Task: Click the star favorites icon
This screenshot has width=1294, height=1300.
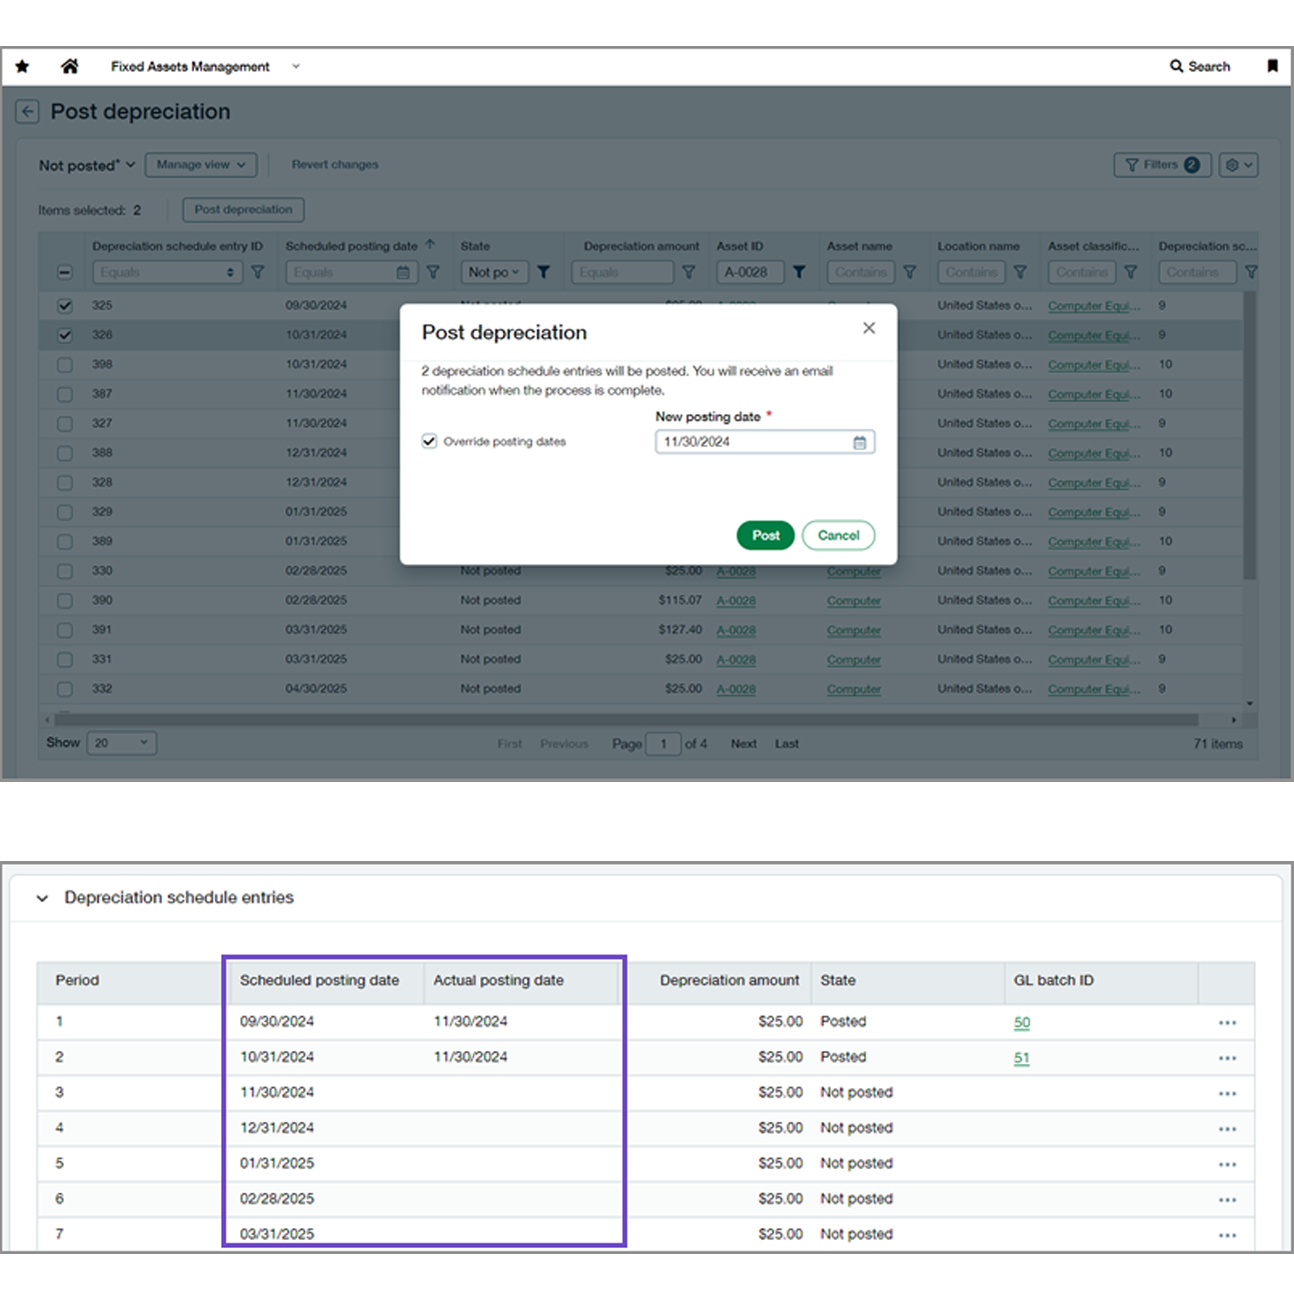Action: (22, 67)
